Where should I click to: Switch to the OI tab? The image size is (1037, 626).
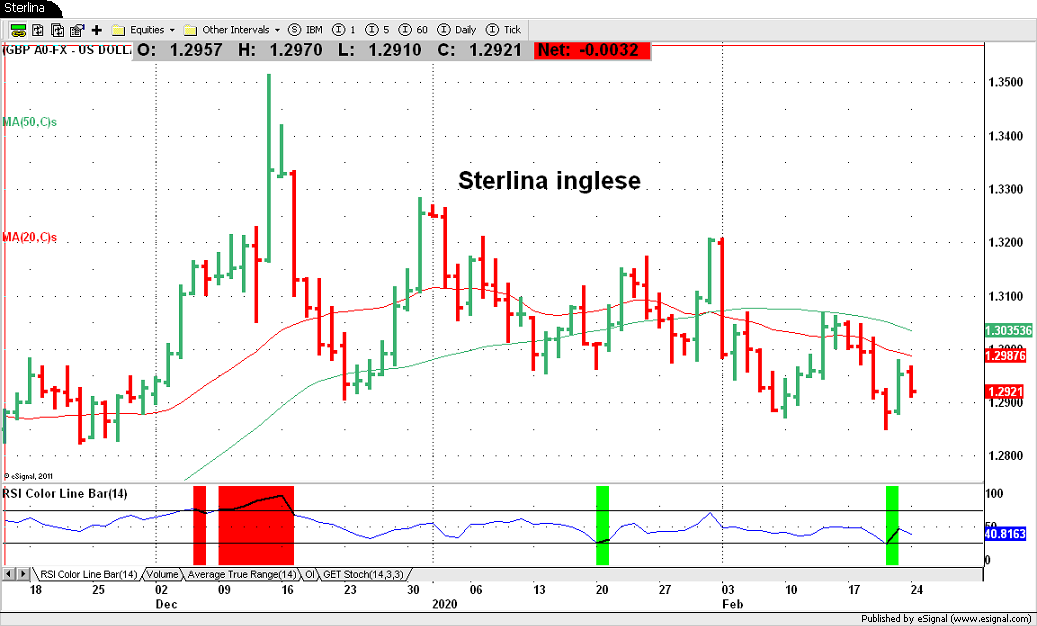310,574
